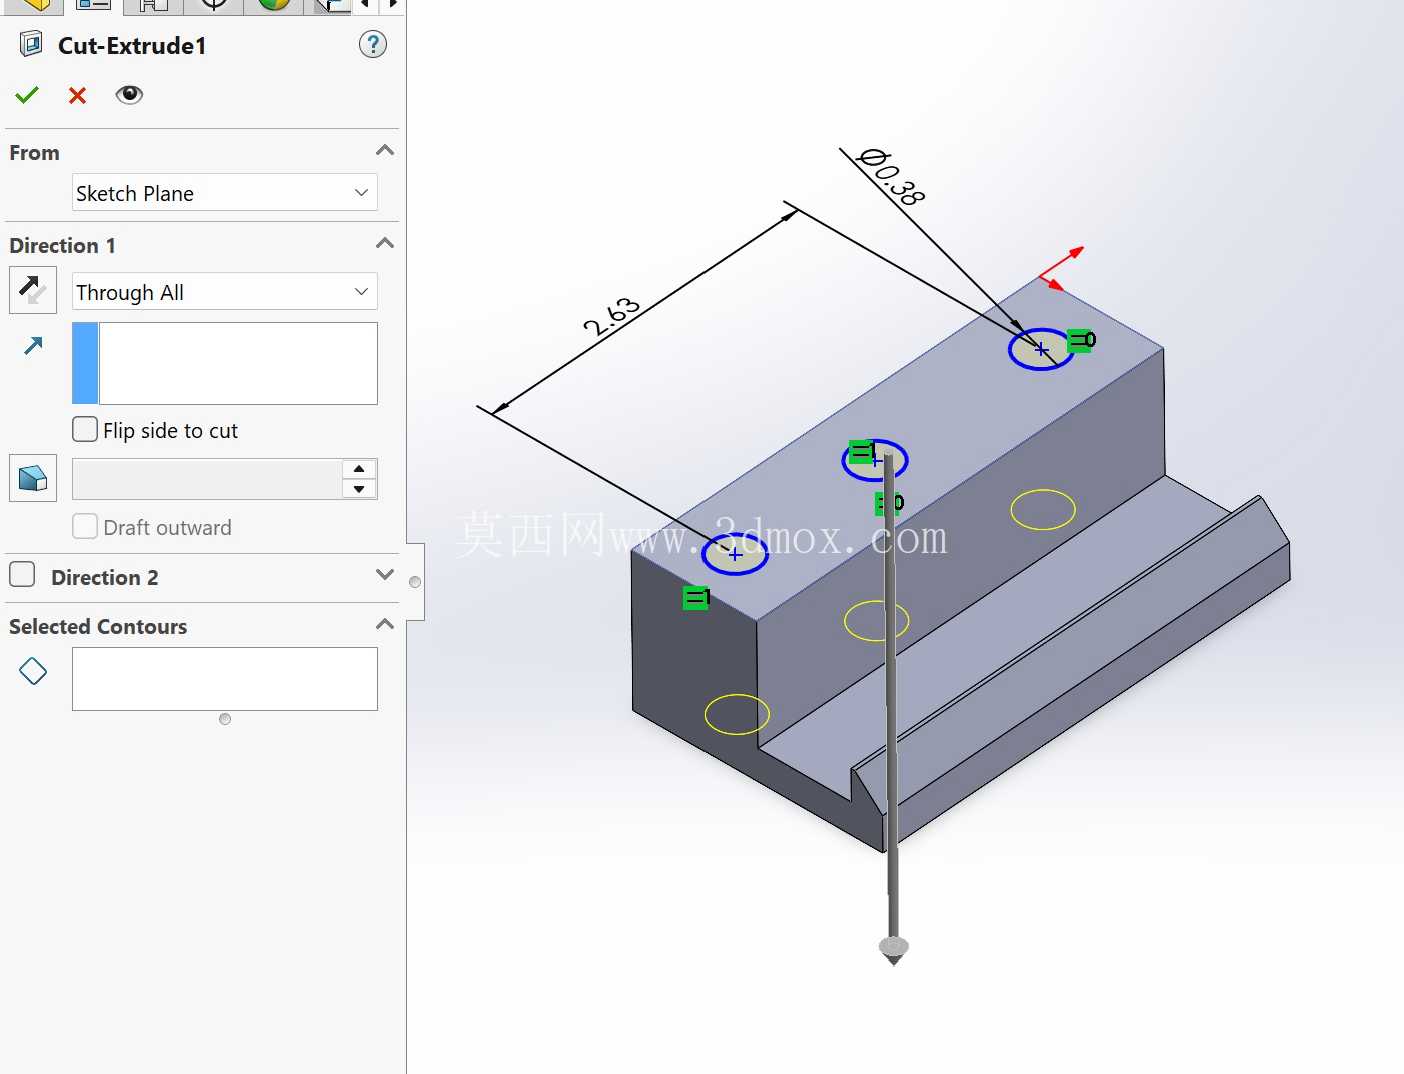Toggle the Draft On/Off button
Viewport: 1404px width, 1074px height.
click(33, 478)
